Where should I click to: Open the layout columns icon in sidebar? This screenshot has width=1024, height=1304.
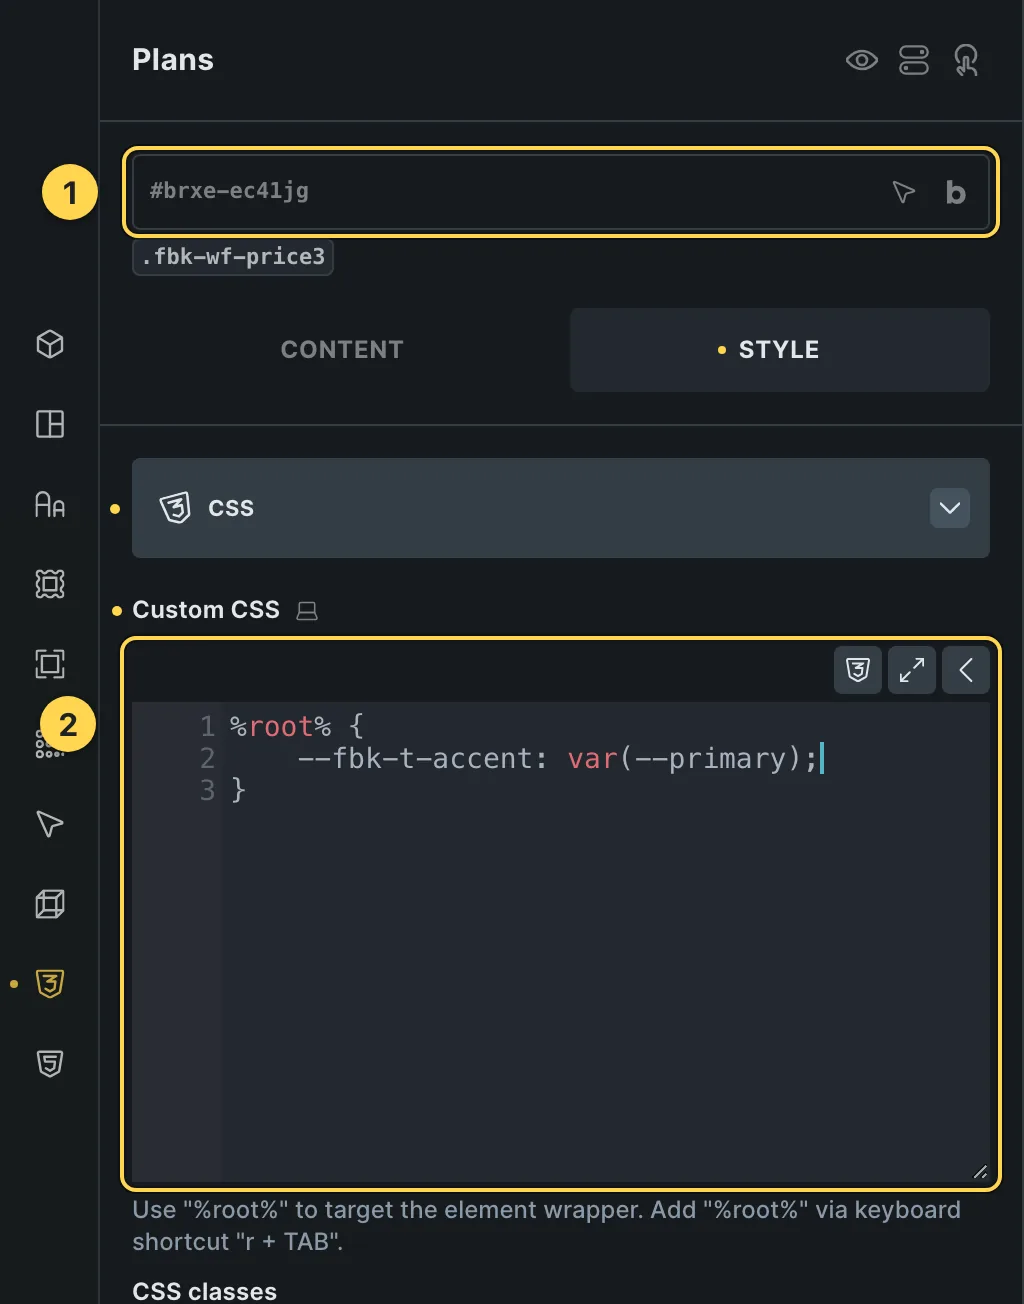coord(50,424)
